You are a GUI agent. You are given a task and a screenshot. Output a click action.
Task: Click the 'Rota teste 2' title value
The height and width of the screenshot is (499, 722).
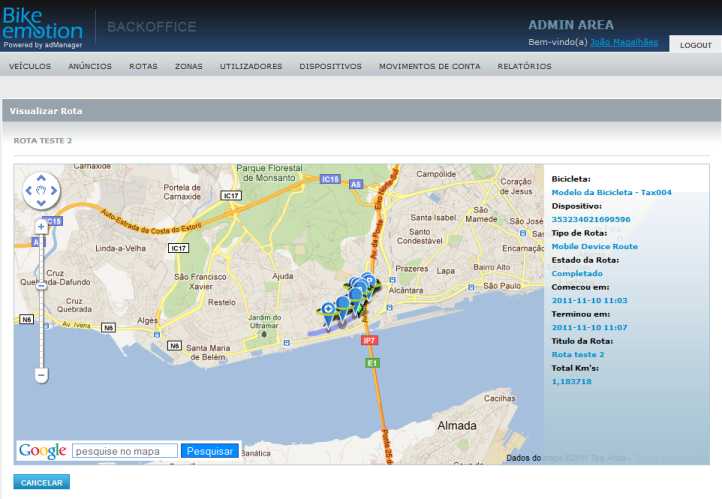coord(578,354)
